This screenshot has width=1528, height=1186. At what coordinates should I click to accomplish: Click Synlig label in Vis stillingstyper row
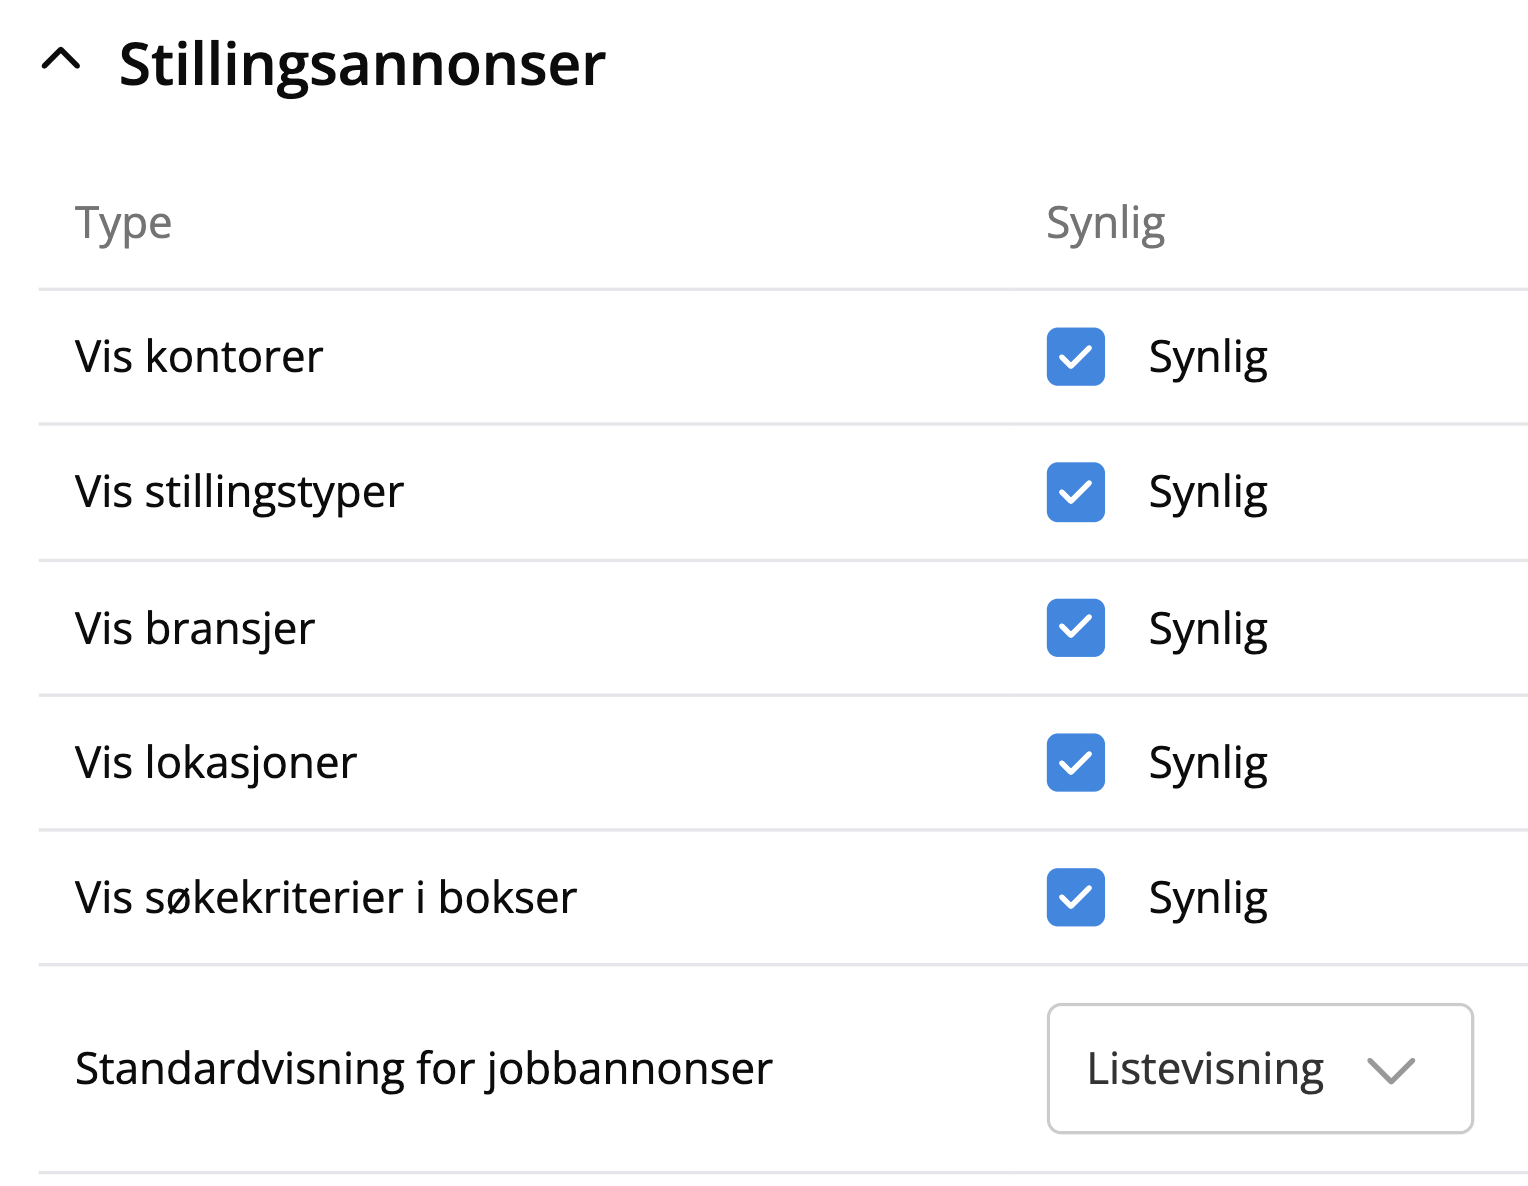1208,492
